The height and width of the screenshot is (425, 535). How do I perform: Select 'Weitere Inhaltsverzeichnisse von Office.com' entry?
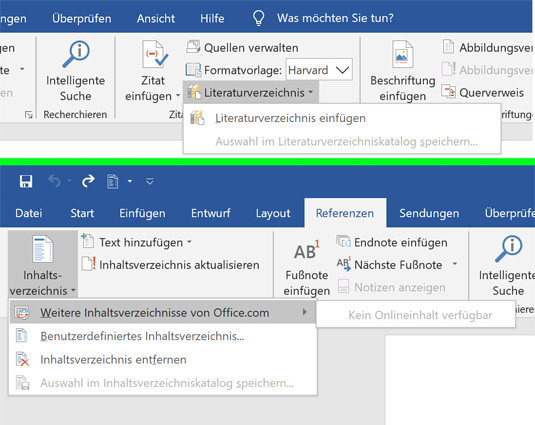click(x=162, y=312)
